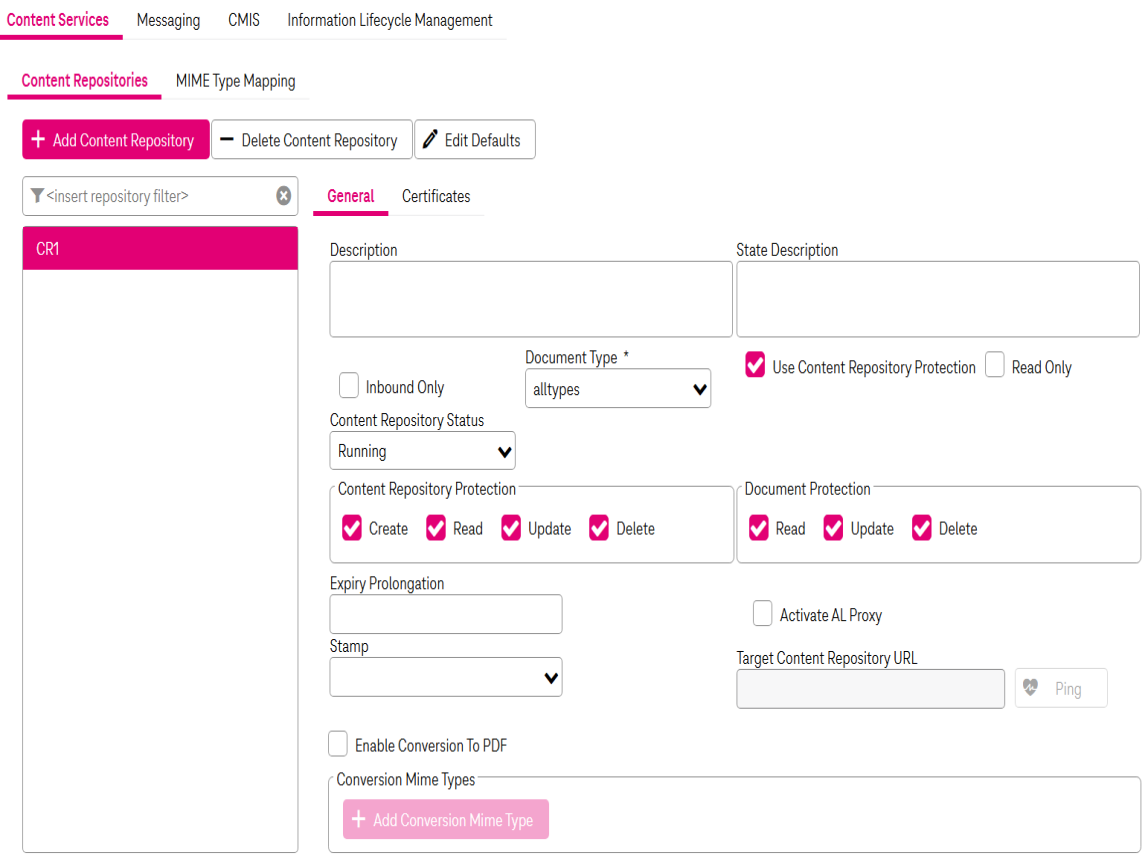Click Delete Content Repository button

click(311, 140)
